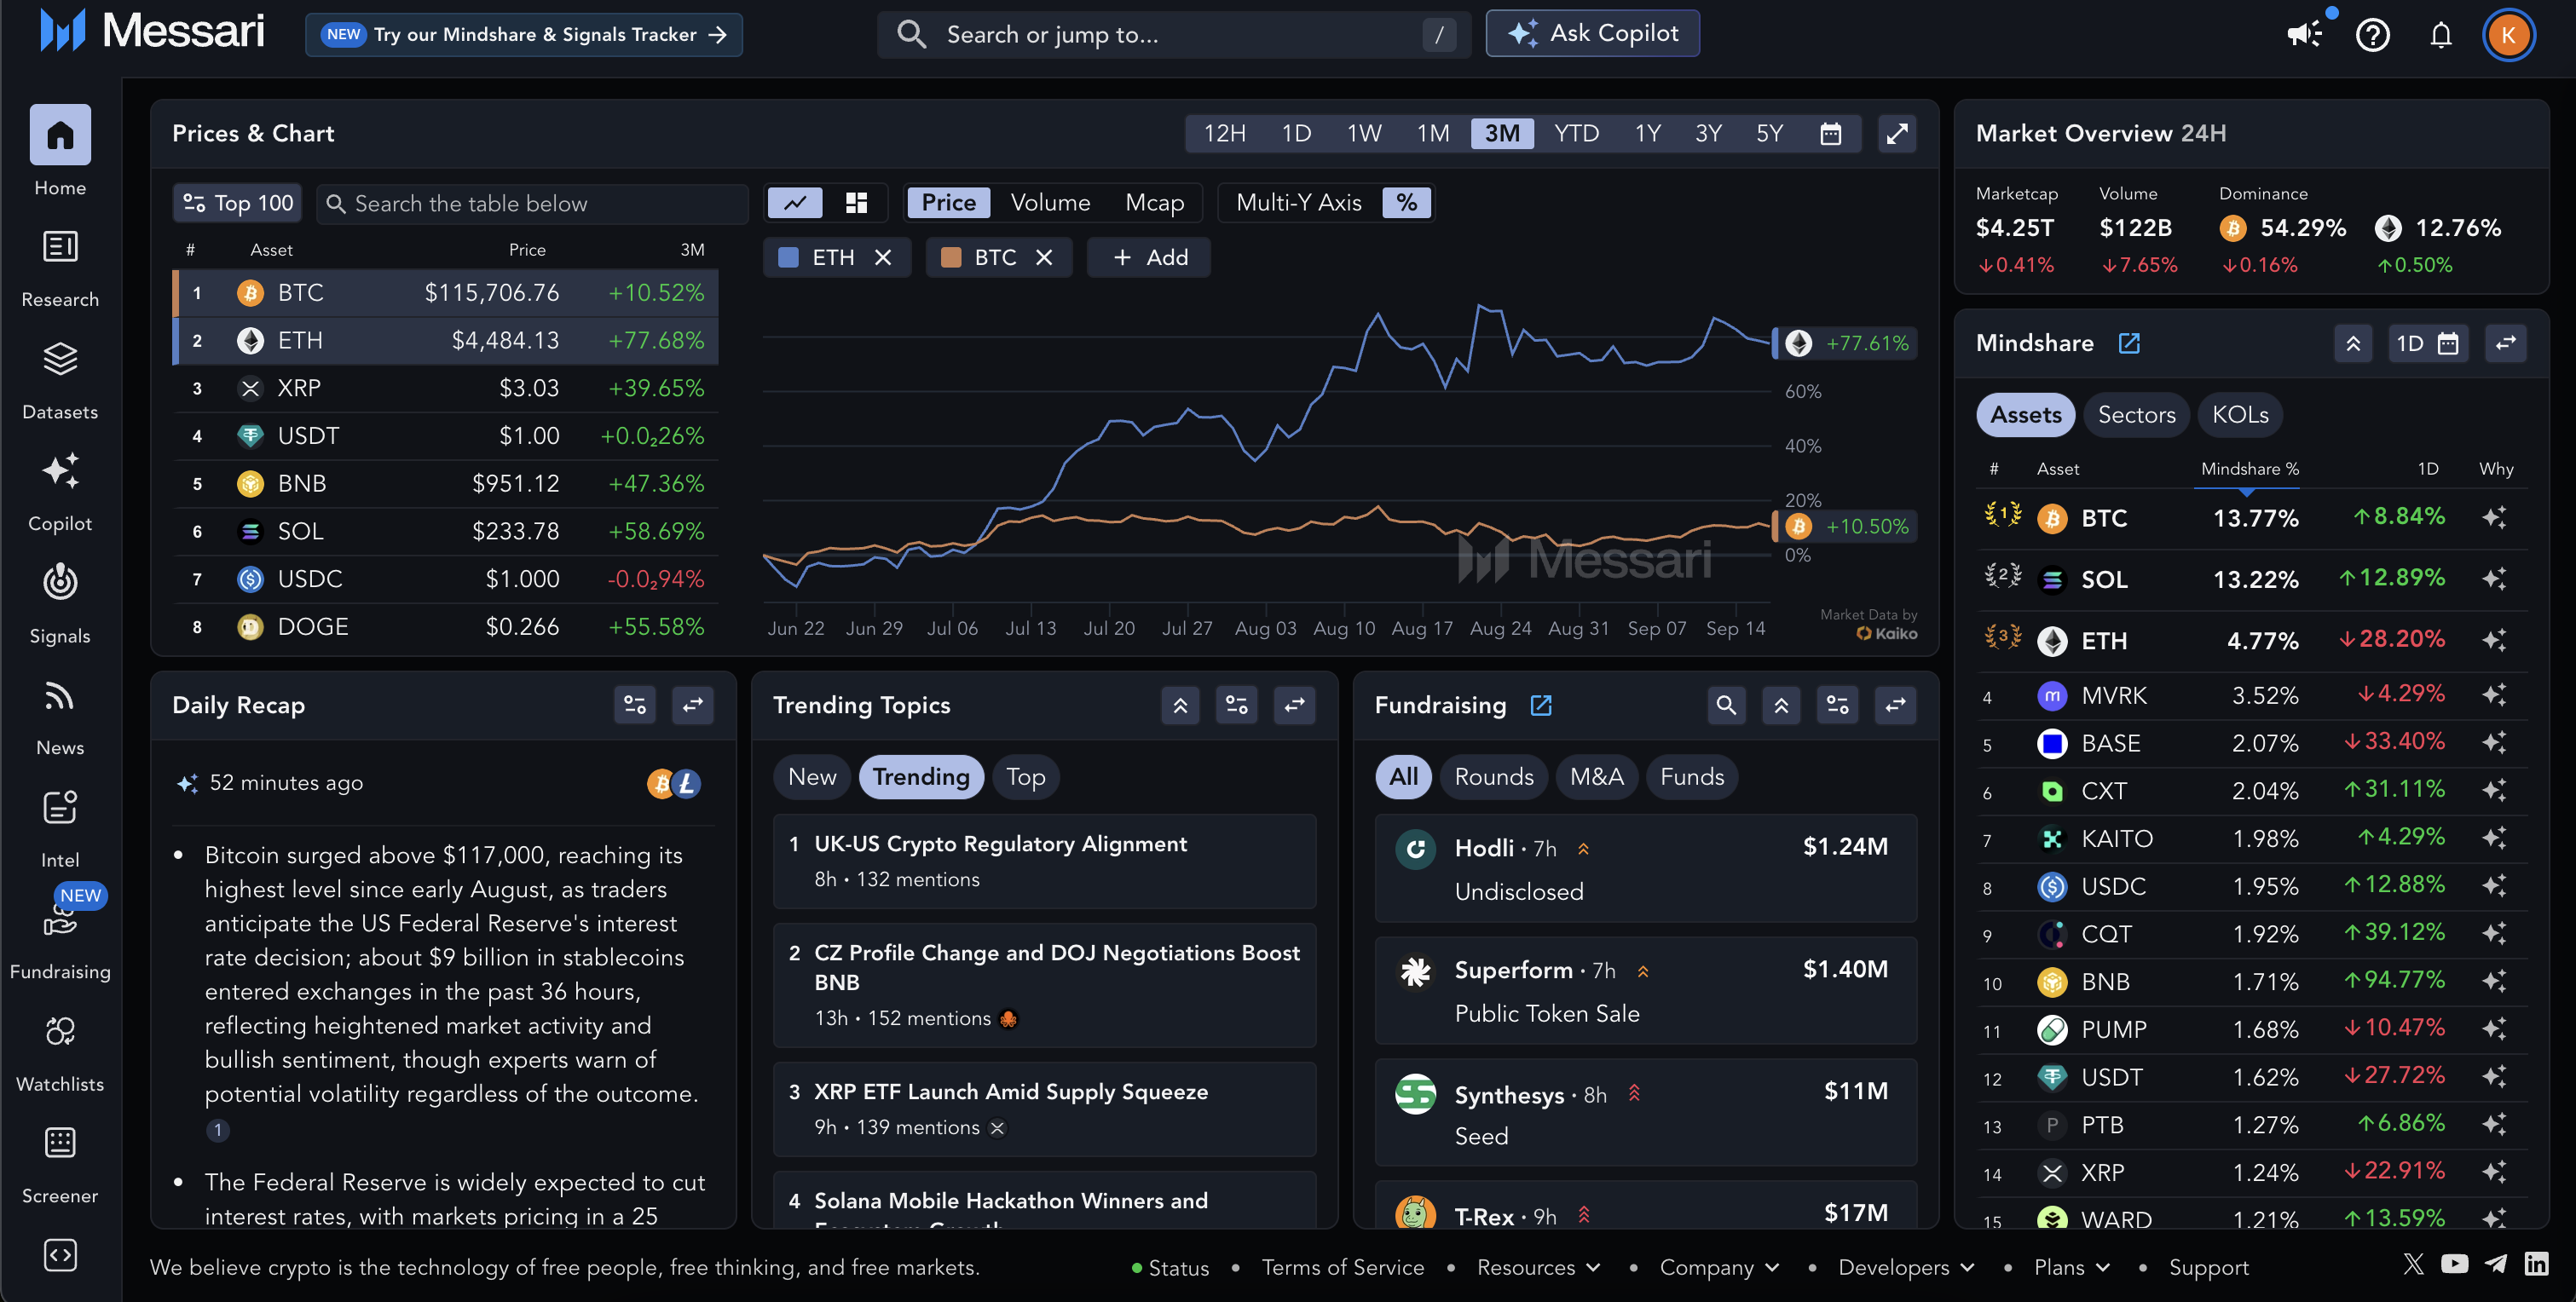2576x1302 pixels.
Task: Focus the Search or jump to field
Action: coord(1173,35)
